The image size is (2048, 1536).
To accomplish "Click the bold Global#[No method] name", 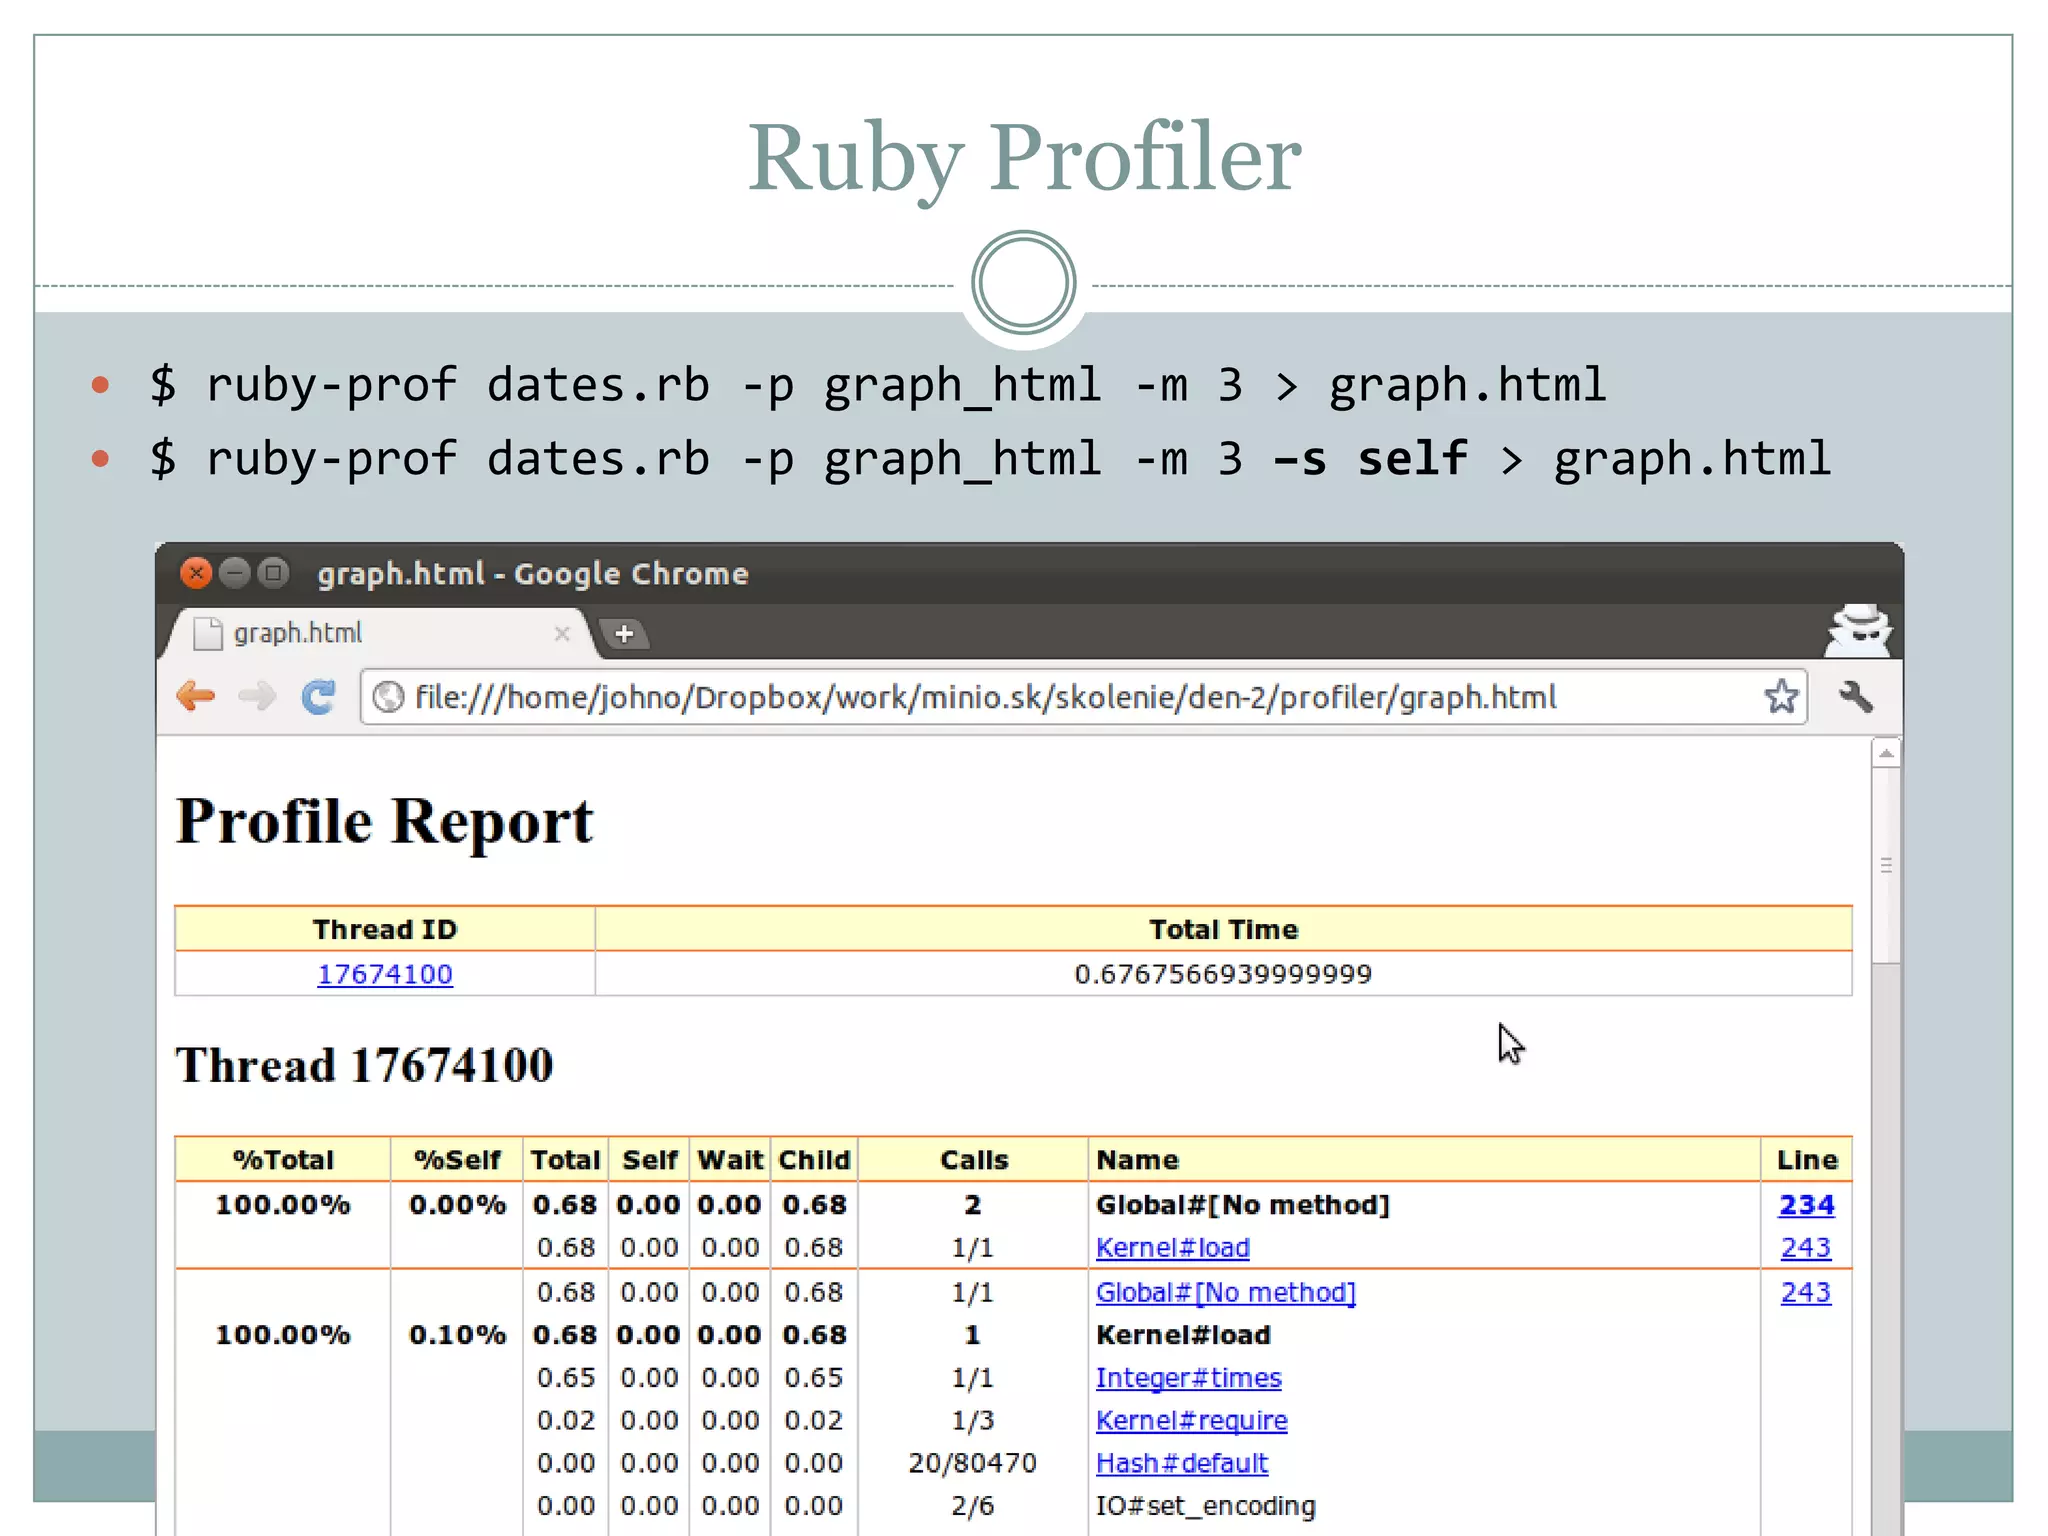I will [x=1243, y=1205].
